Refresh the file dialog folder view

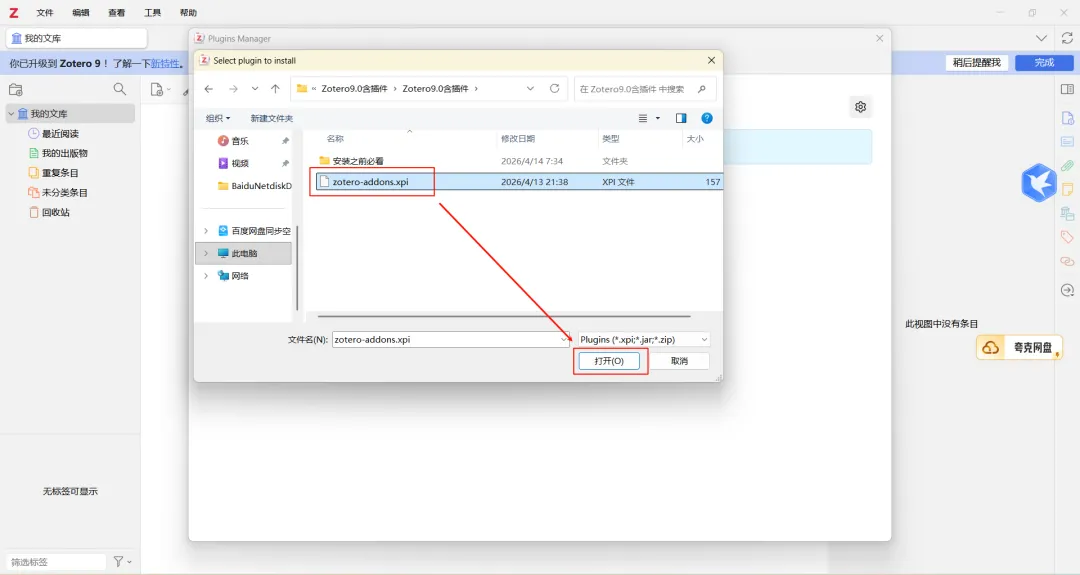click(554, 89)
